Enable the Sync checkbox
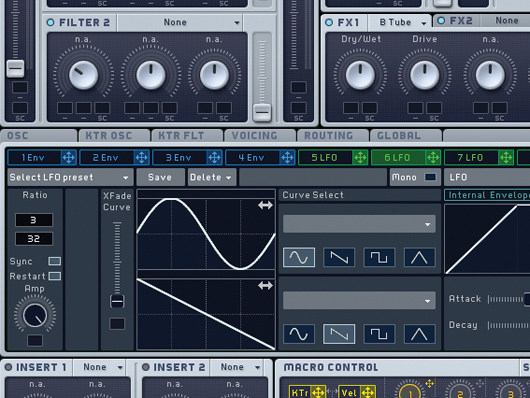Screen dimensions: 530x398 tap(55, 261)
